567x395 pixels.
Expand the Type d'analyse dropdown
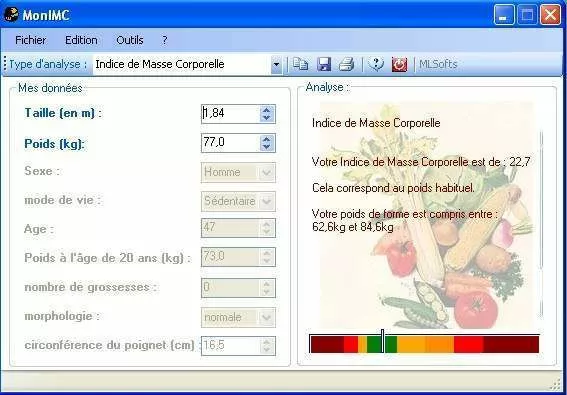tap(276, 65)
